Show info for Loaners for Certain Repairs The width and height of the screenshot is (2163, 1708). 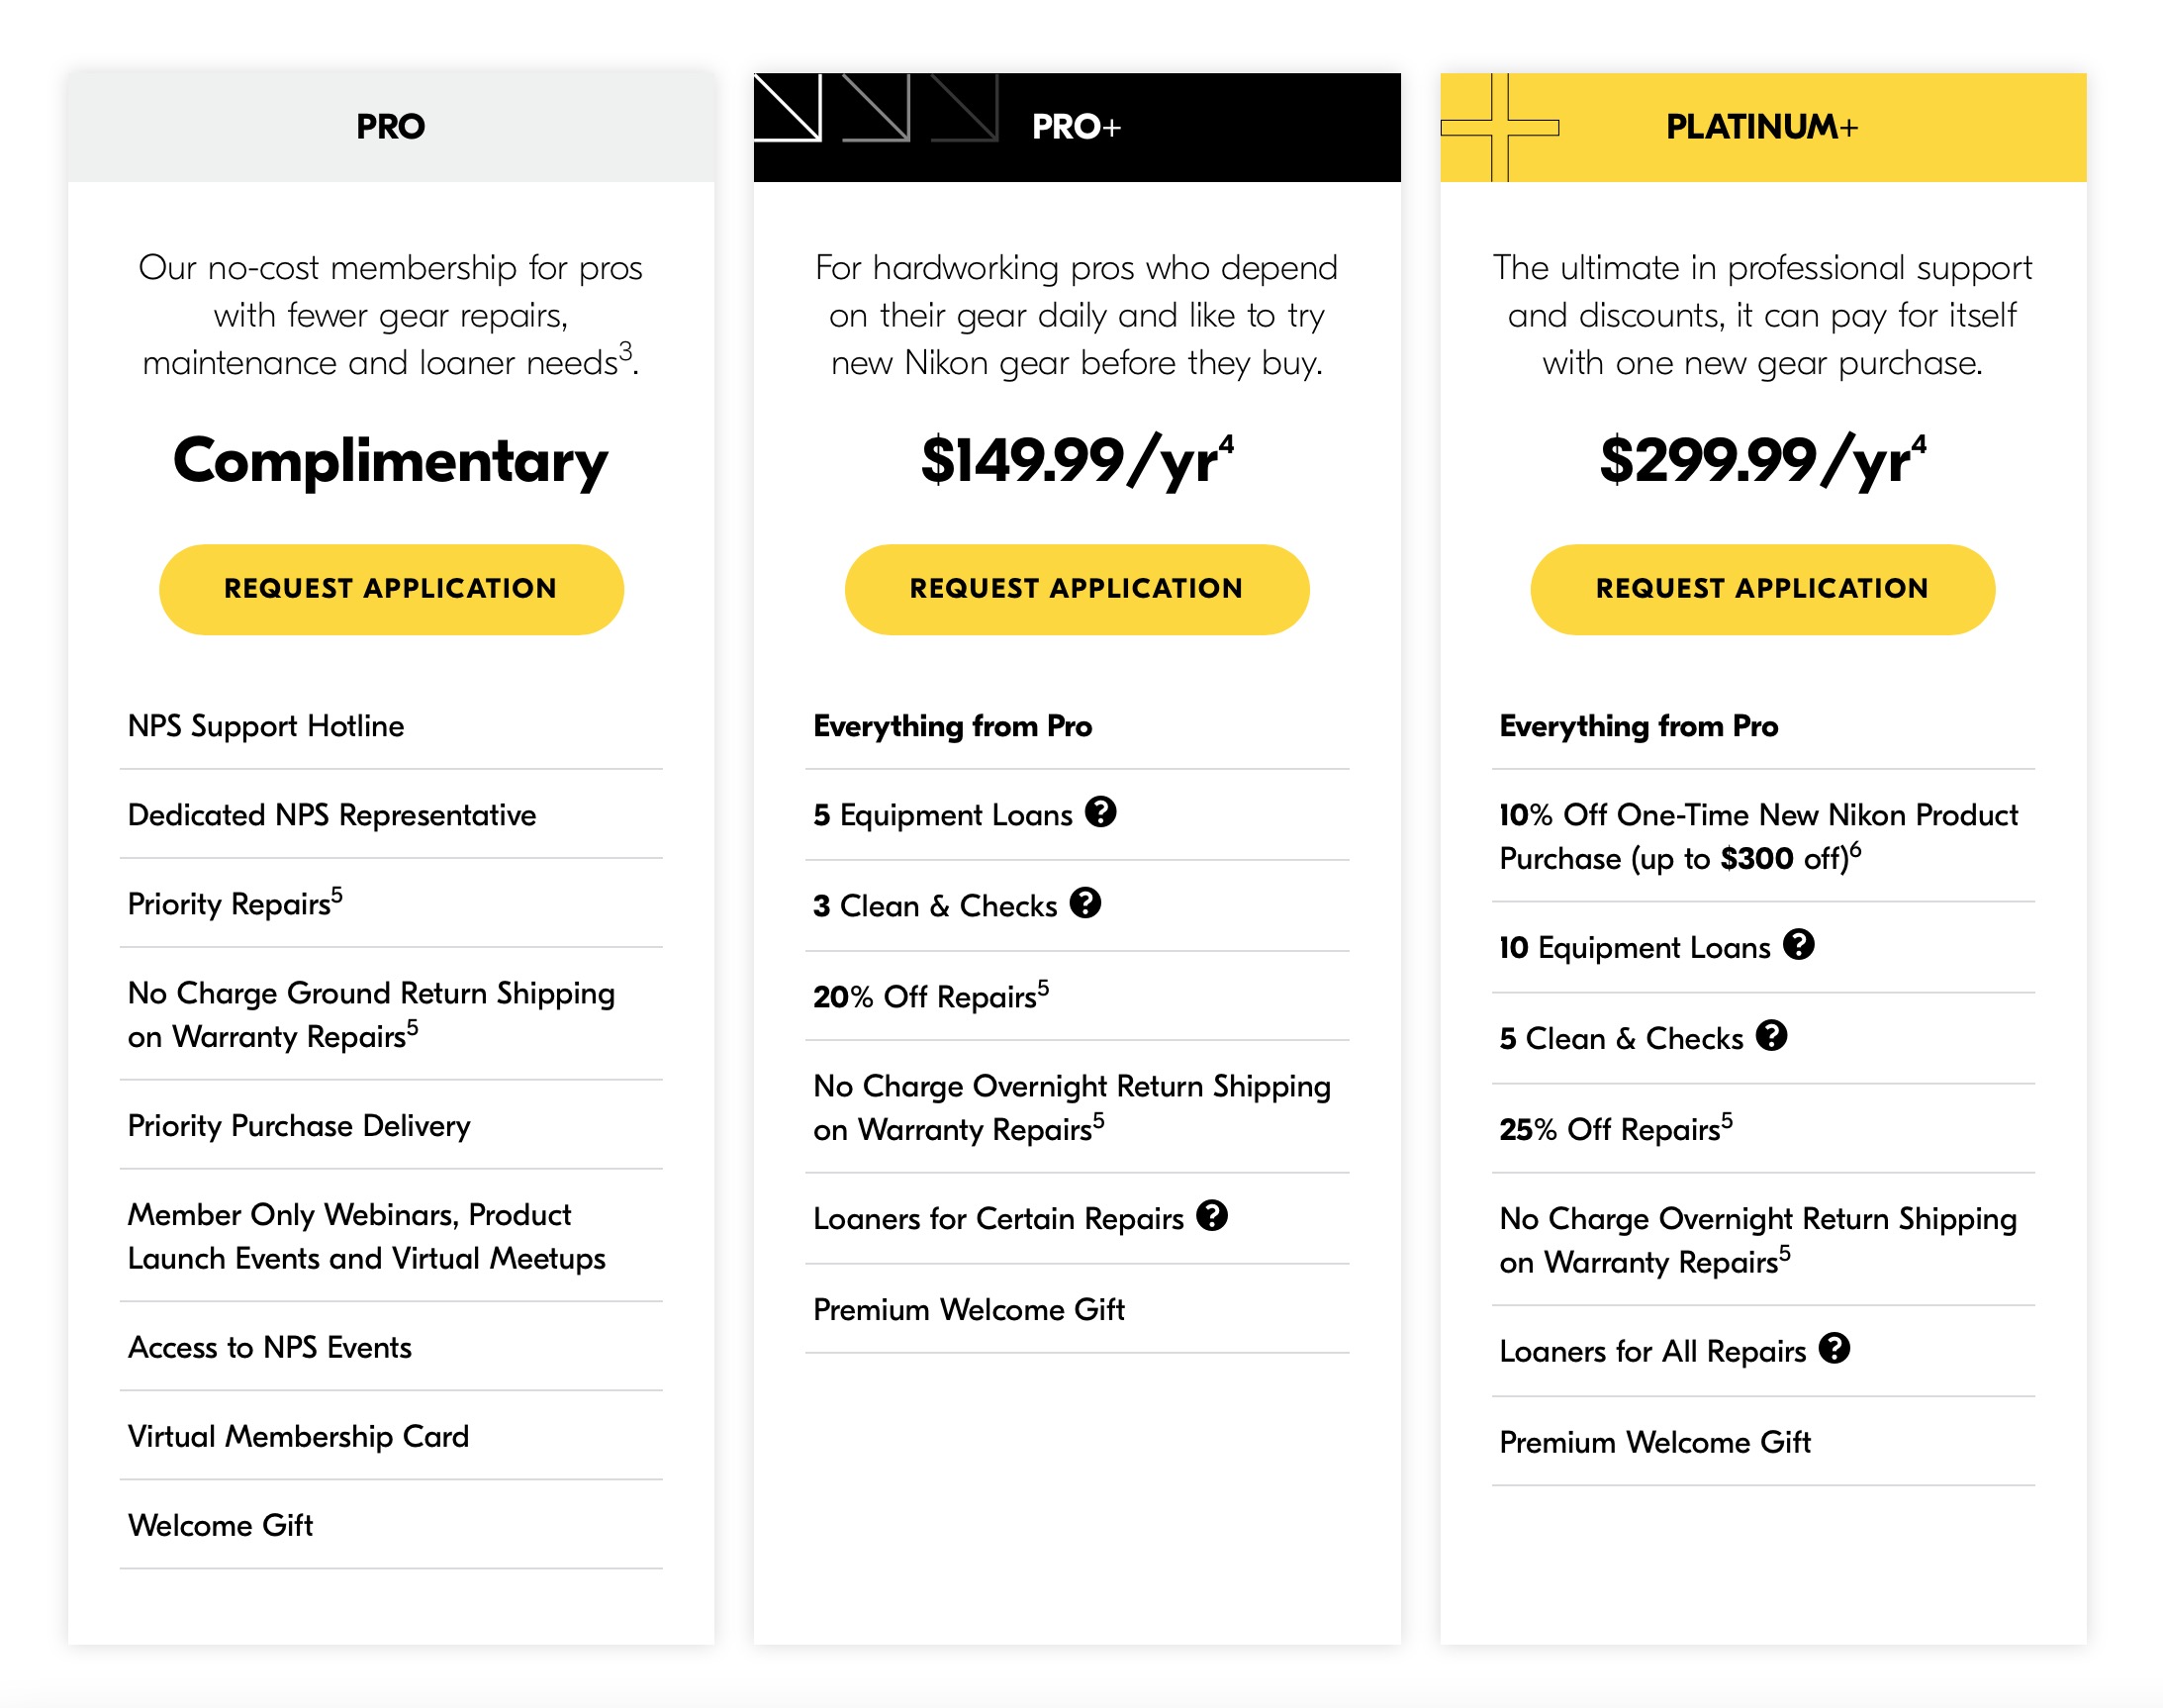click(x=1212, y=1216)
